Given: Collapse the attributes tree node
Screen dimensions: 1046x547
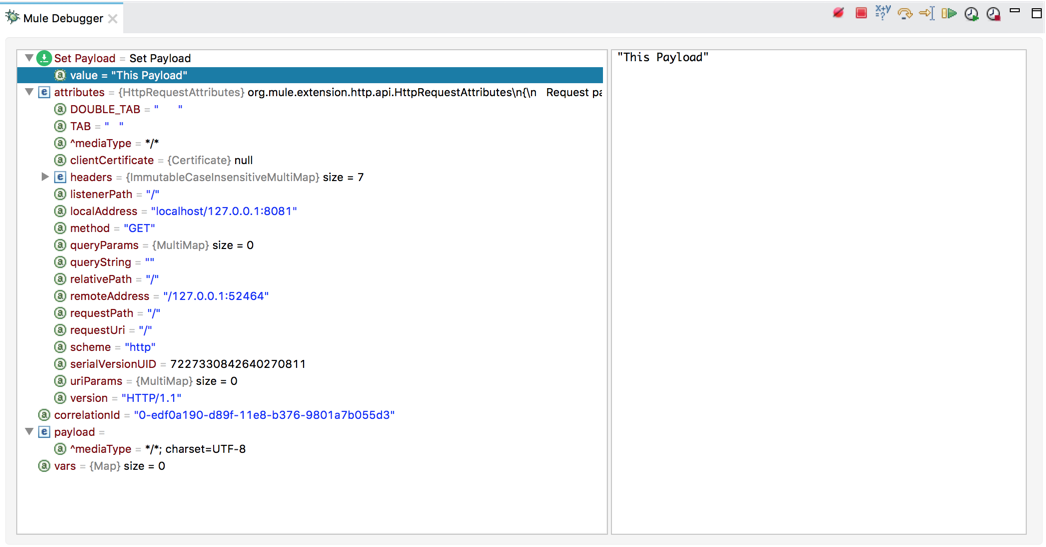Looking at the screenshot, I should tap(29, 92).
